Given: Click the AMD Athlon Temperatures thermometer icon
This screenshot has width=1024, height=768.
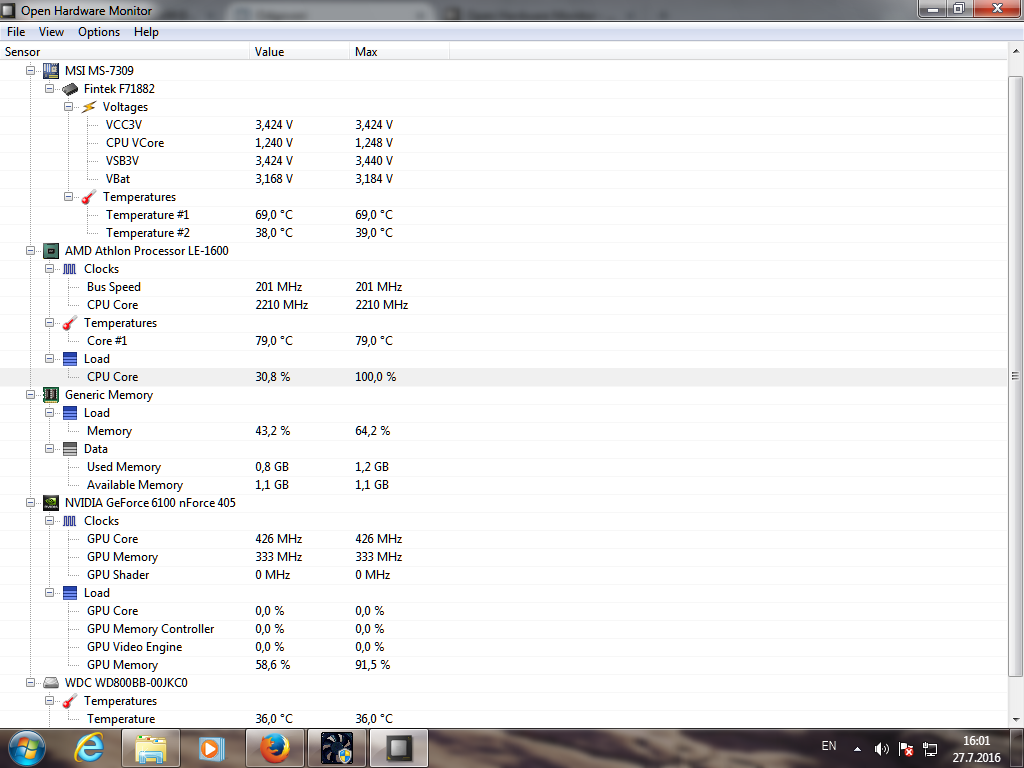Looking at the screenshot, I should pyautogui.click(x=70, y=323).
